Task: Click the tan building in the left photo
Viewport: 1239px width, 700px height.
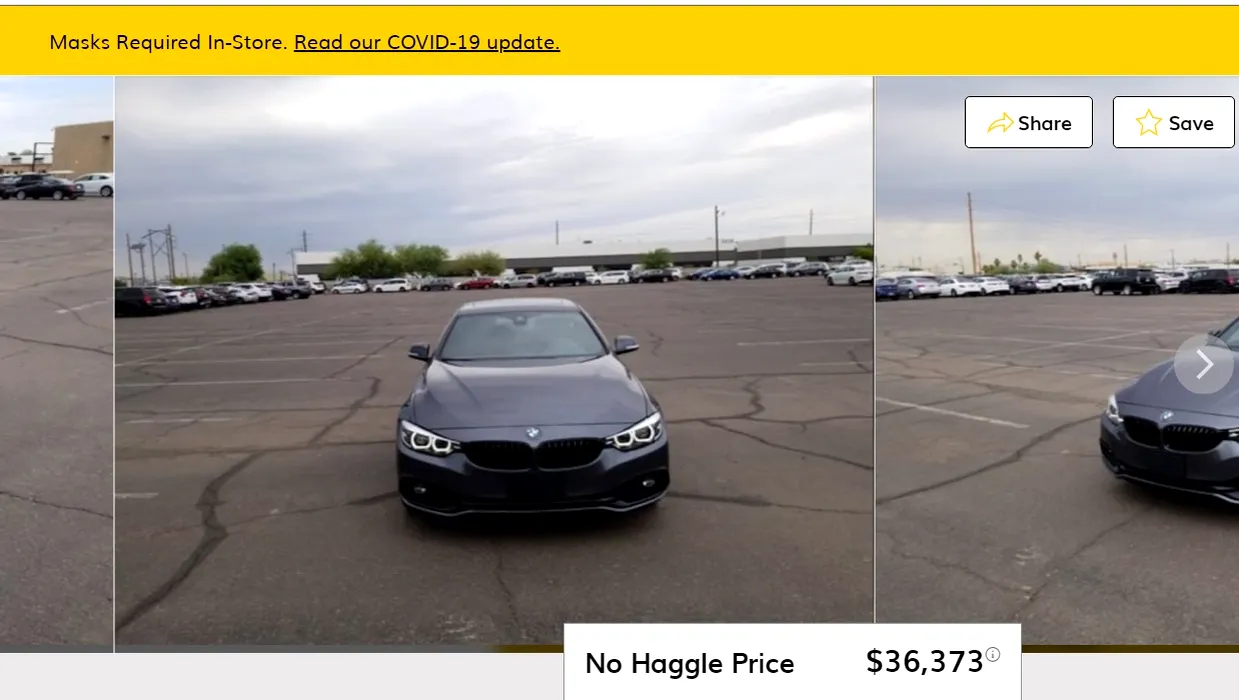Action: 82,148
